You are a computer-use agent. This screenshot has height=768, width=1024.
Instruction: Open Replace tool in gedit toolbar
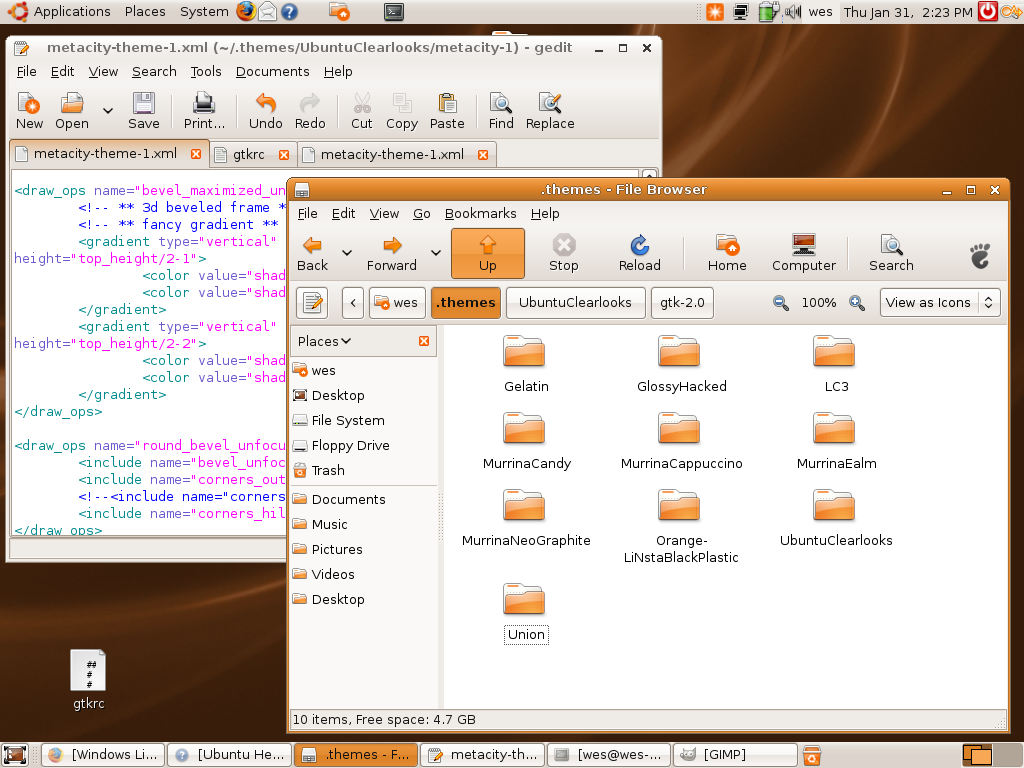[x=550, y=111]
